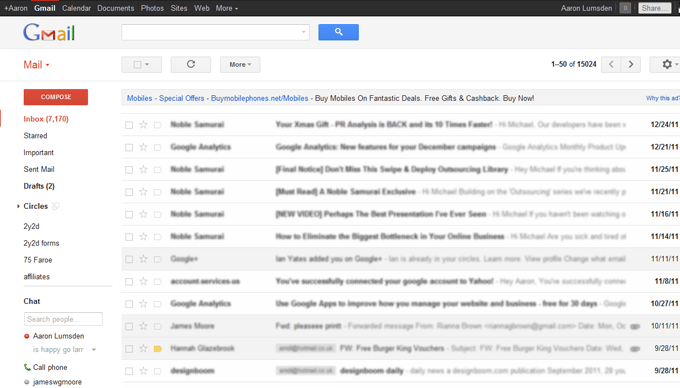Toggle importance marker on designboom email
Screen dimensions: 680x388
coord(158,371)
